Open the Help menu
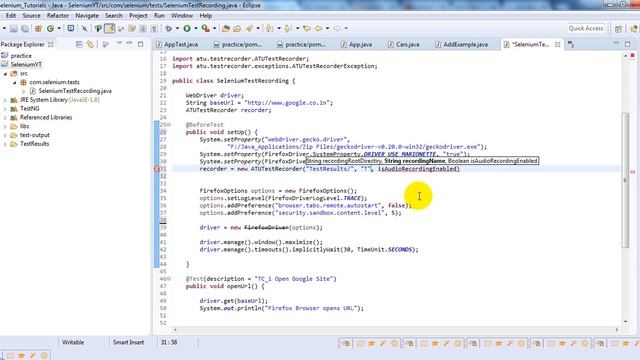This screenshot has height=360, width=640. pos(205,16)
